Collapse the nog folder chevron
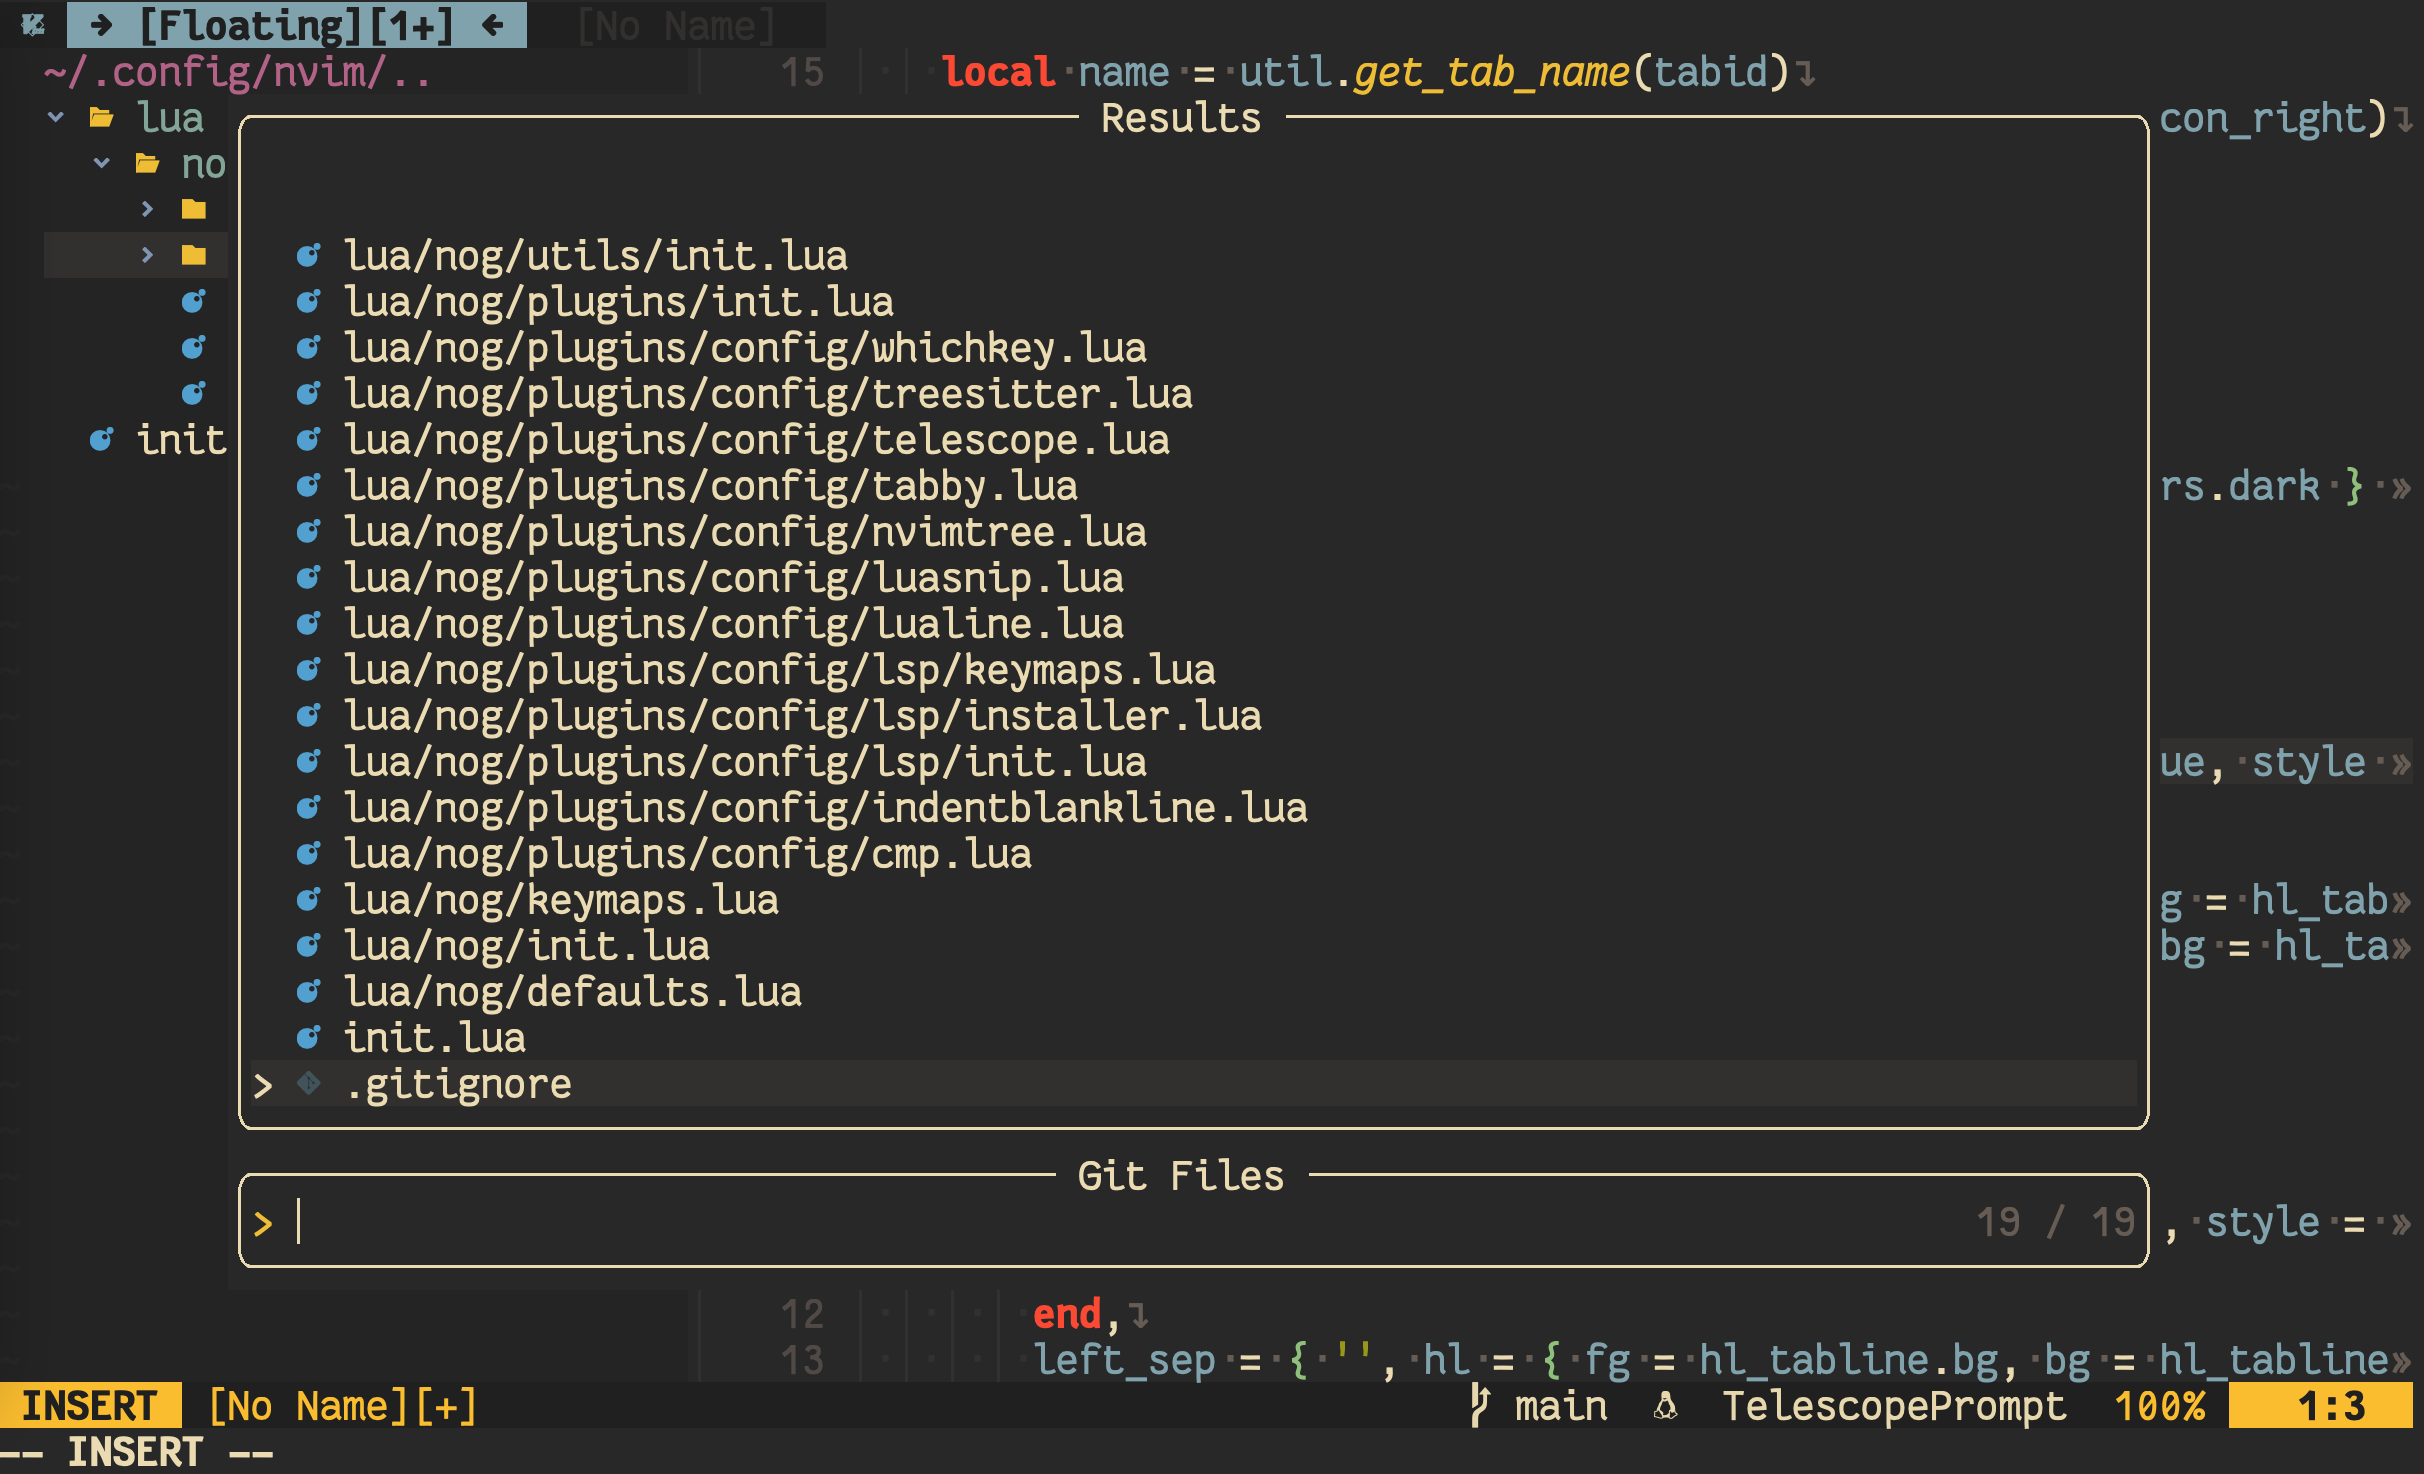Screen dimensions: 2424x1474 click(101, 163)
